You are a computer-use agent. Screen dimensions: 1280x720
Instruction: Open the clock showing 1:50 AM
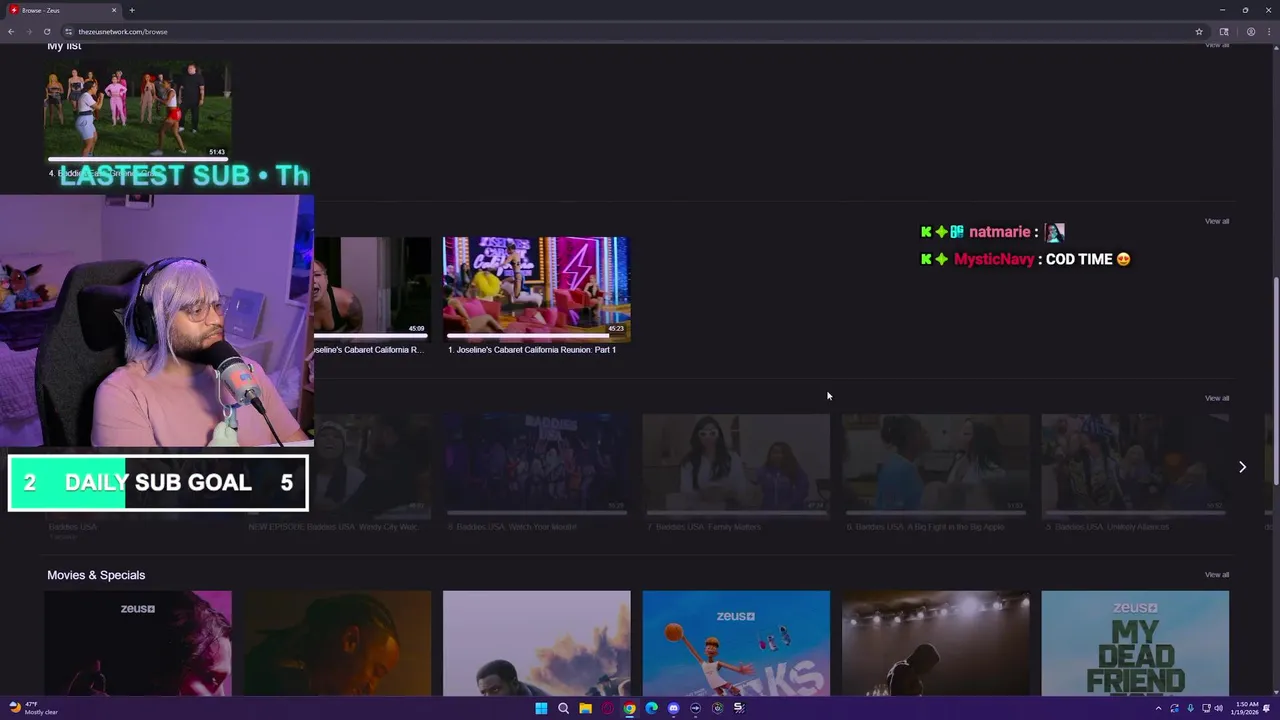(1246, 708)
